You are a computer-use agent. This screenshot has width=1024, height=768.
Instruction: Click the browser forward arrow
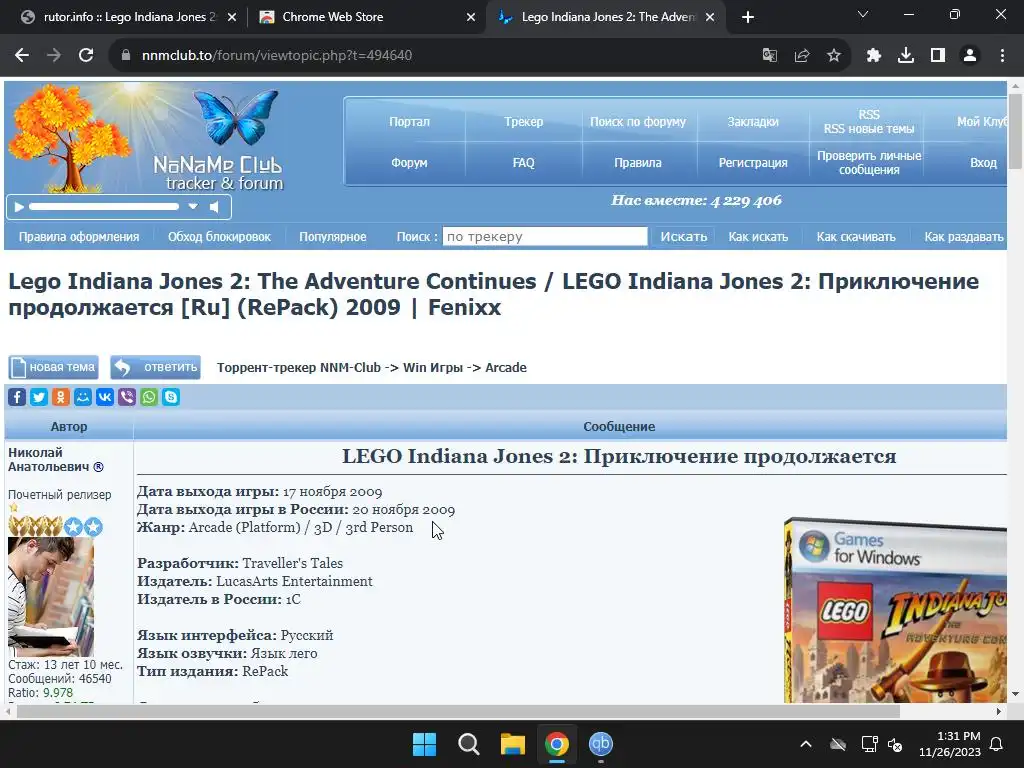click(x=54, y=56)
